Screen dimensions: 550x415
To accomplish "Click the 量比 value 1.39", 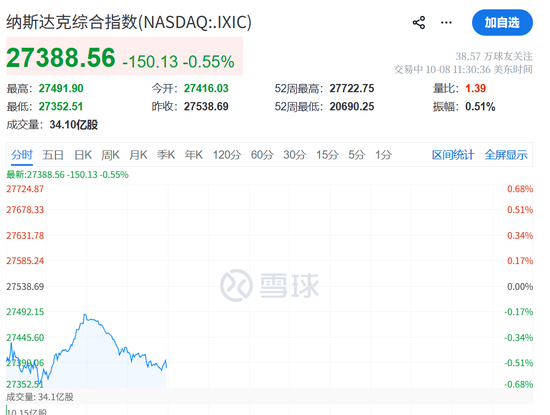I will [x=475, y=88].
